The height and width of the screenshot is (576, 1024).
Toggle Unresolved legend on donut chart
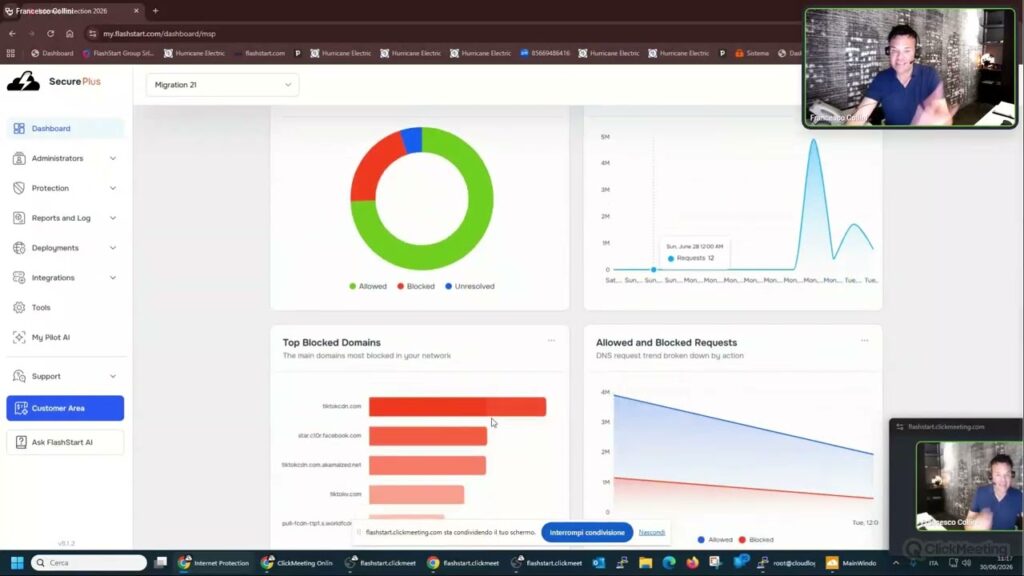coord(470,286)
